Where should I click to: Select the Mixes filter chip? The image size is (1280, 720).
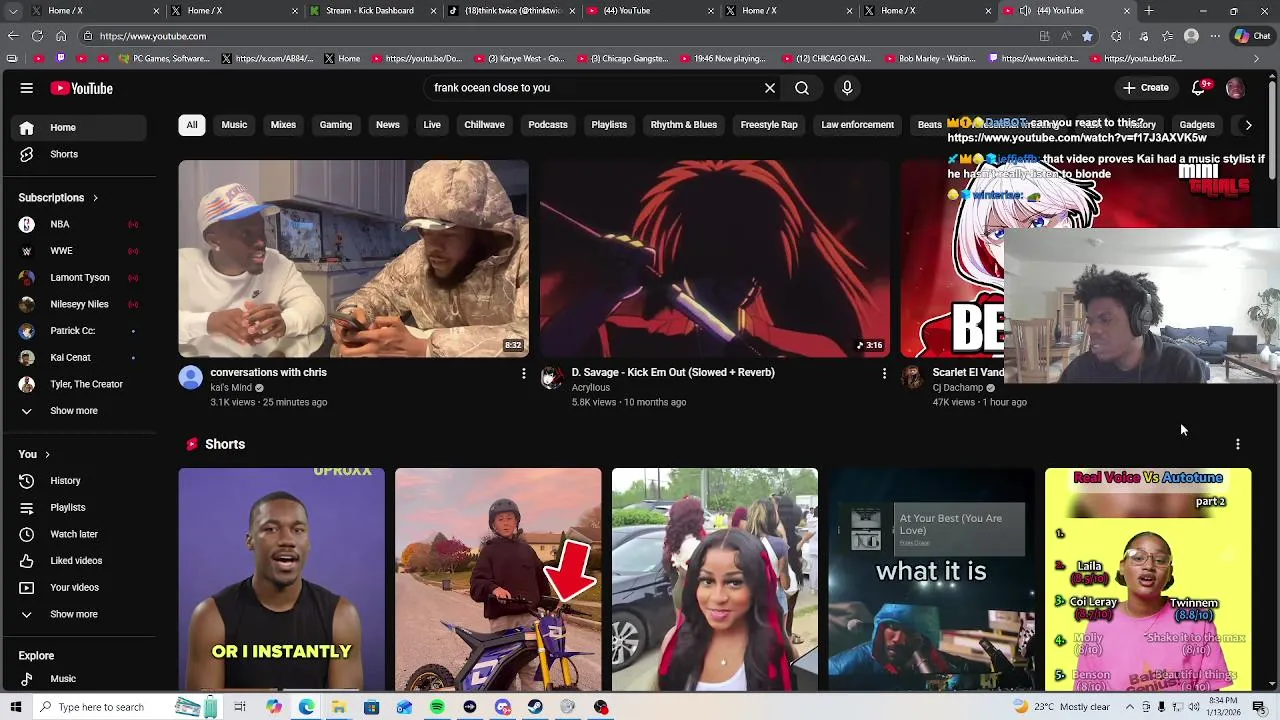[x=283, y=125]
